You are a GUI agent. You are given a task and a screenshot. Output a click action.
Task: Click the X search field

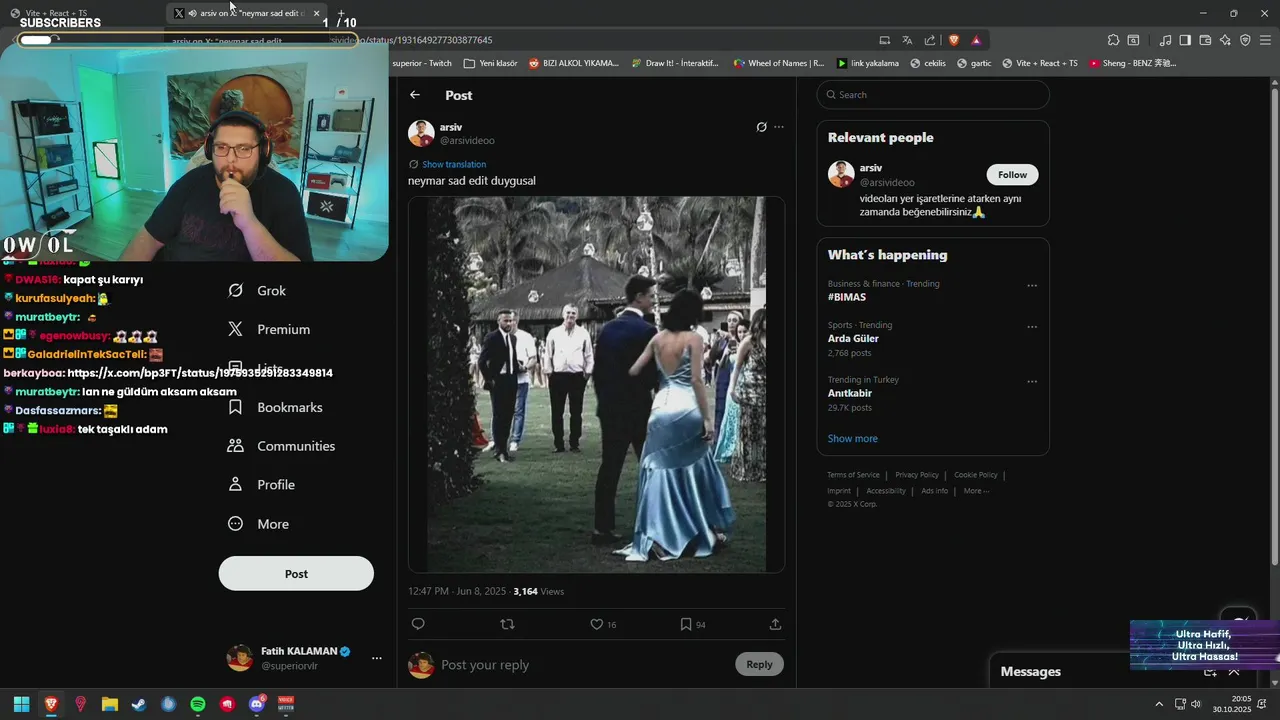(x=933, y=95)
